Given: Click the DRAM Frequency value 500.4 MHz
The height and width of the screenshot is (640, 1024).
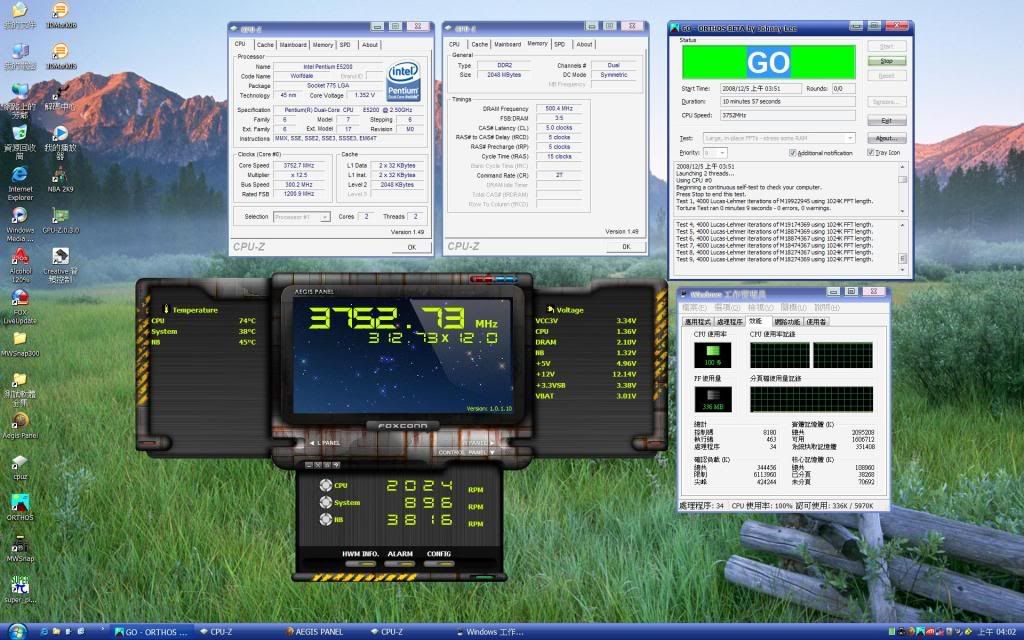Looking at the screenshot, I should pos(559,109).
